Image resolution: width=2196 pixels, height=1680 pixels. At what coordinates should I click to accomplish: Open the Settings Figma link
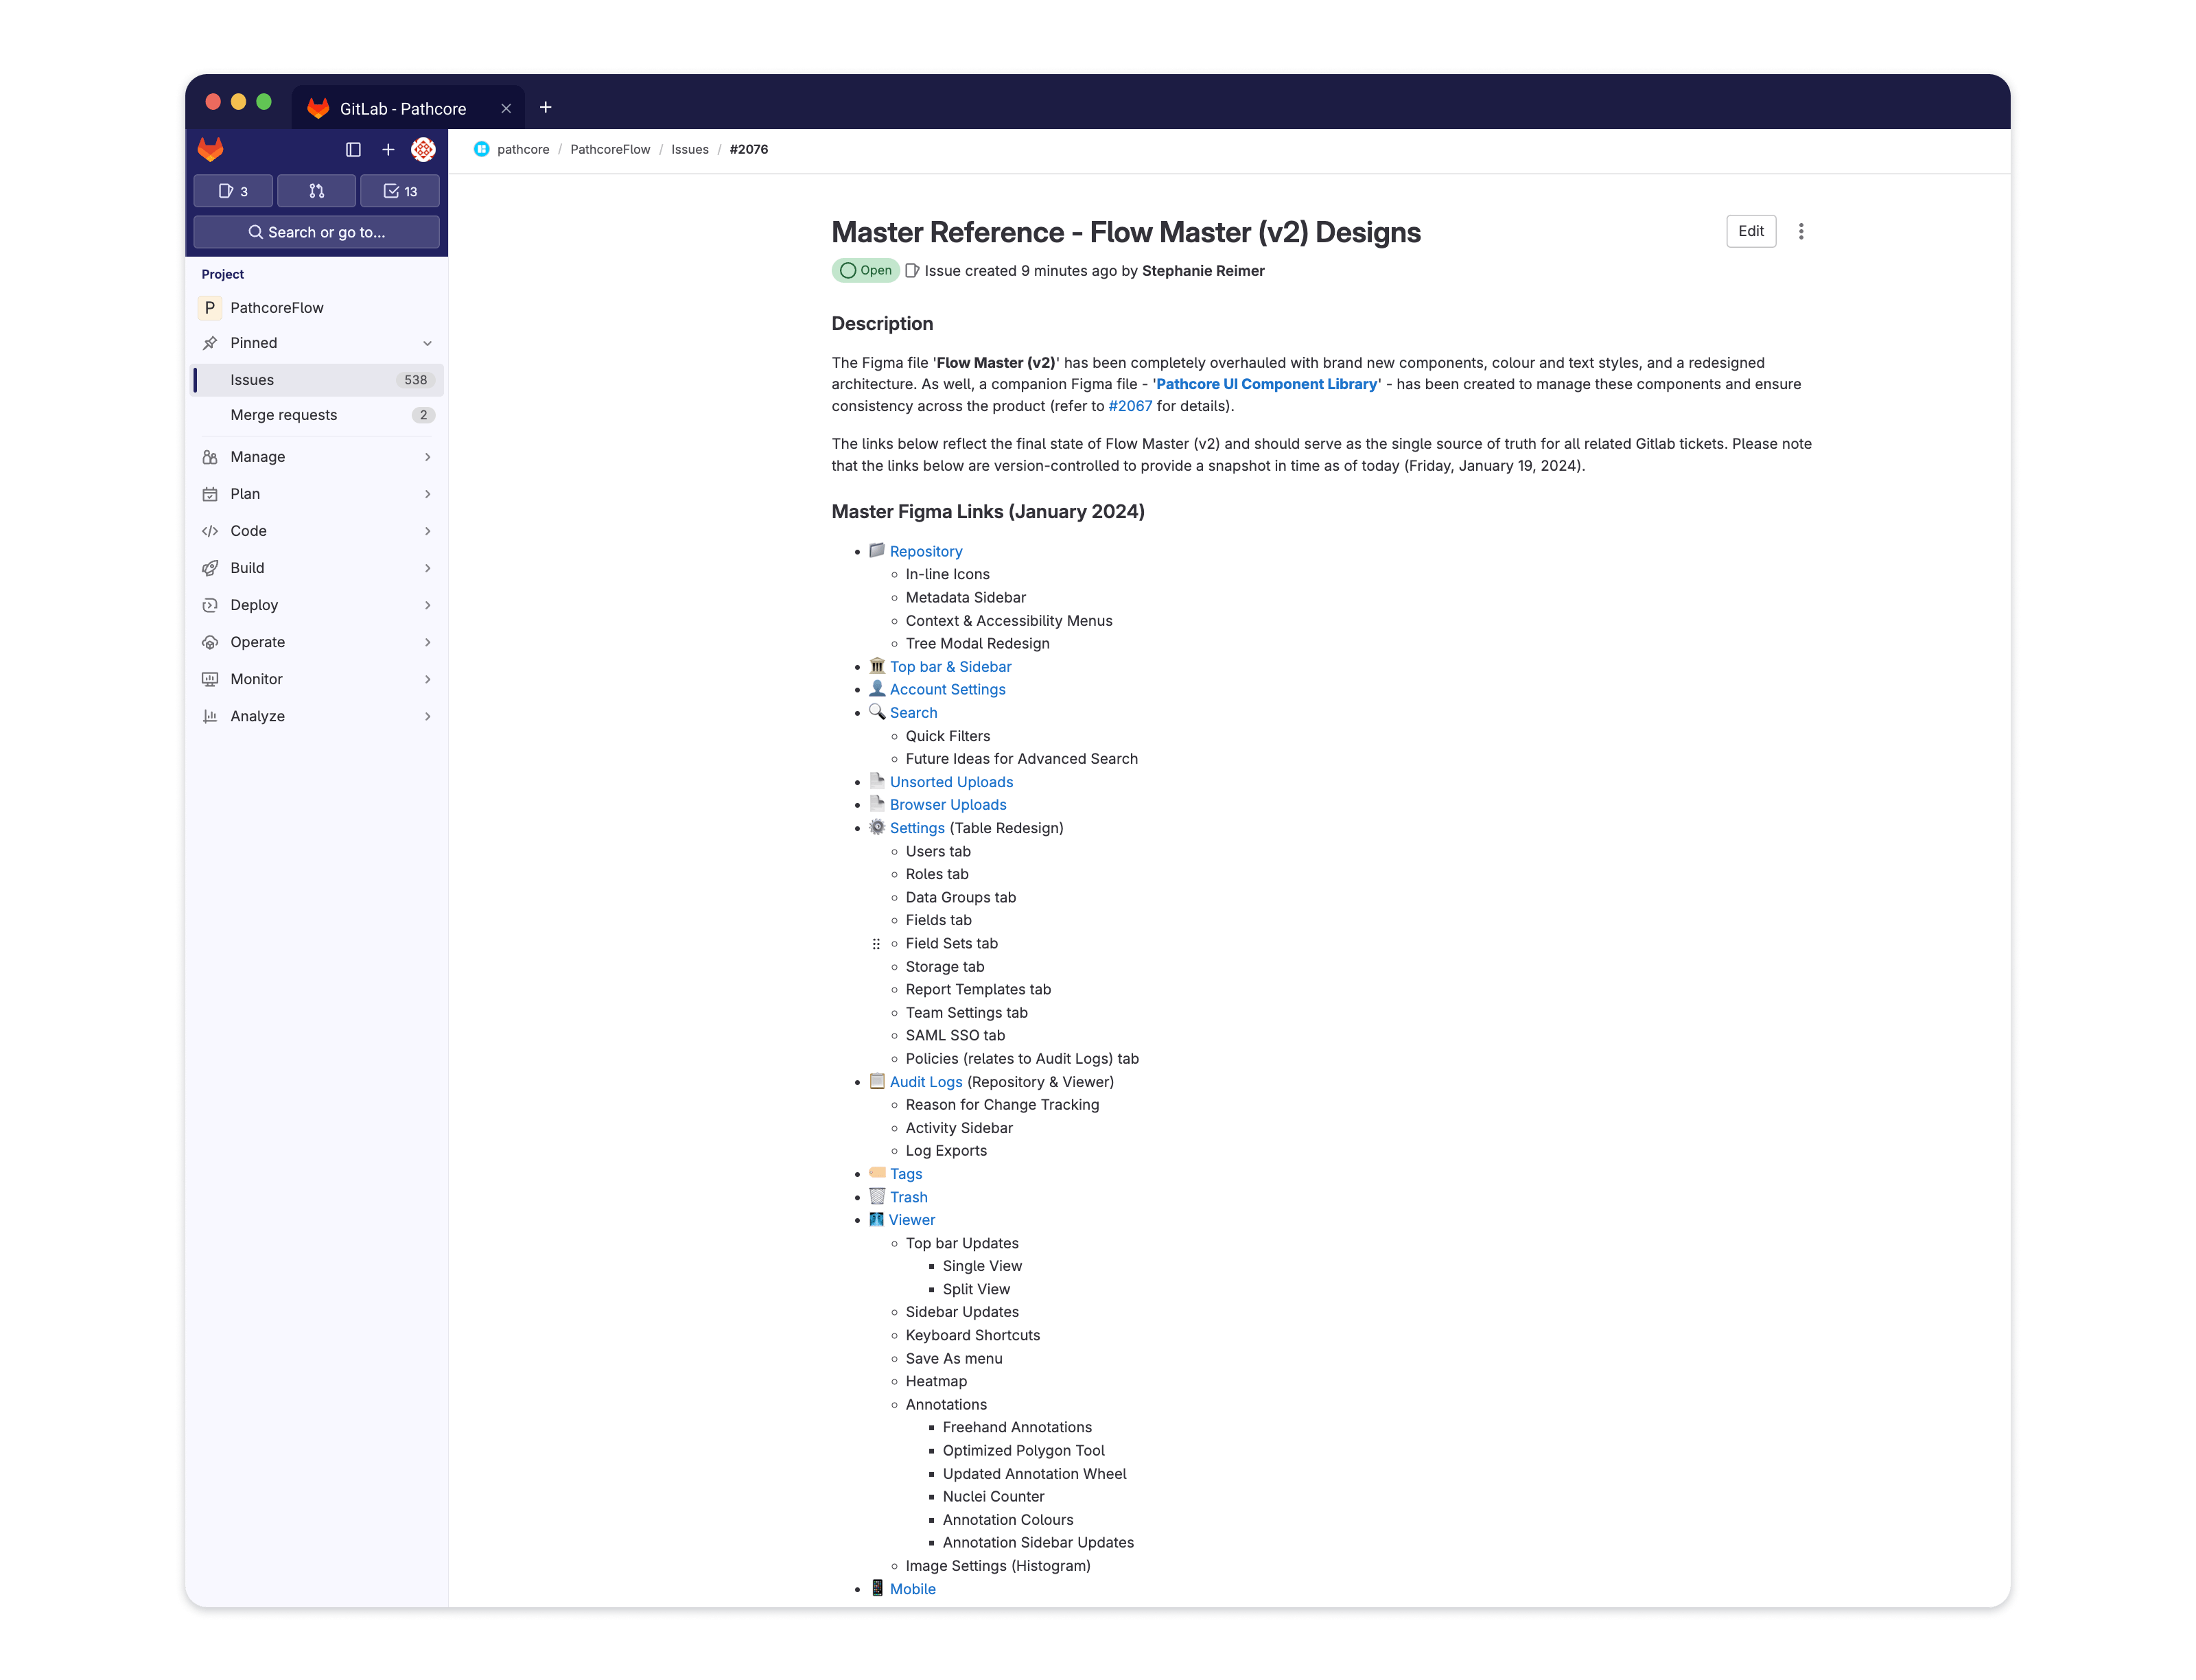coord(917,828)
